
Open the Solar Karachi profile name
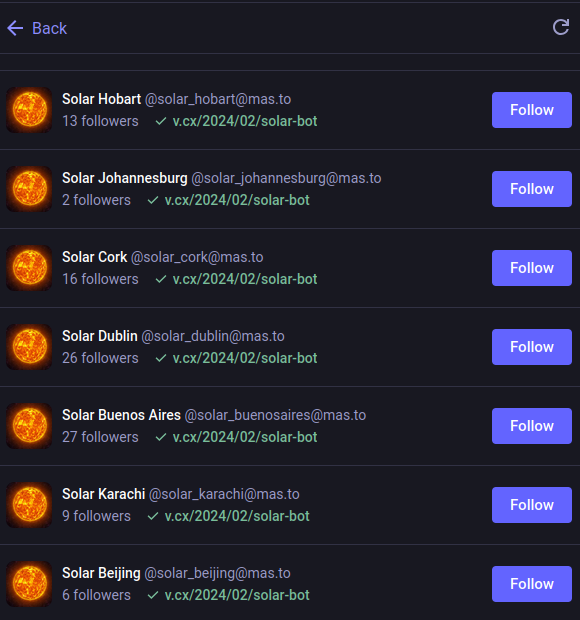(x=104, y=494)
